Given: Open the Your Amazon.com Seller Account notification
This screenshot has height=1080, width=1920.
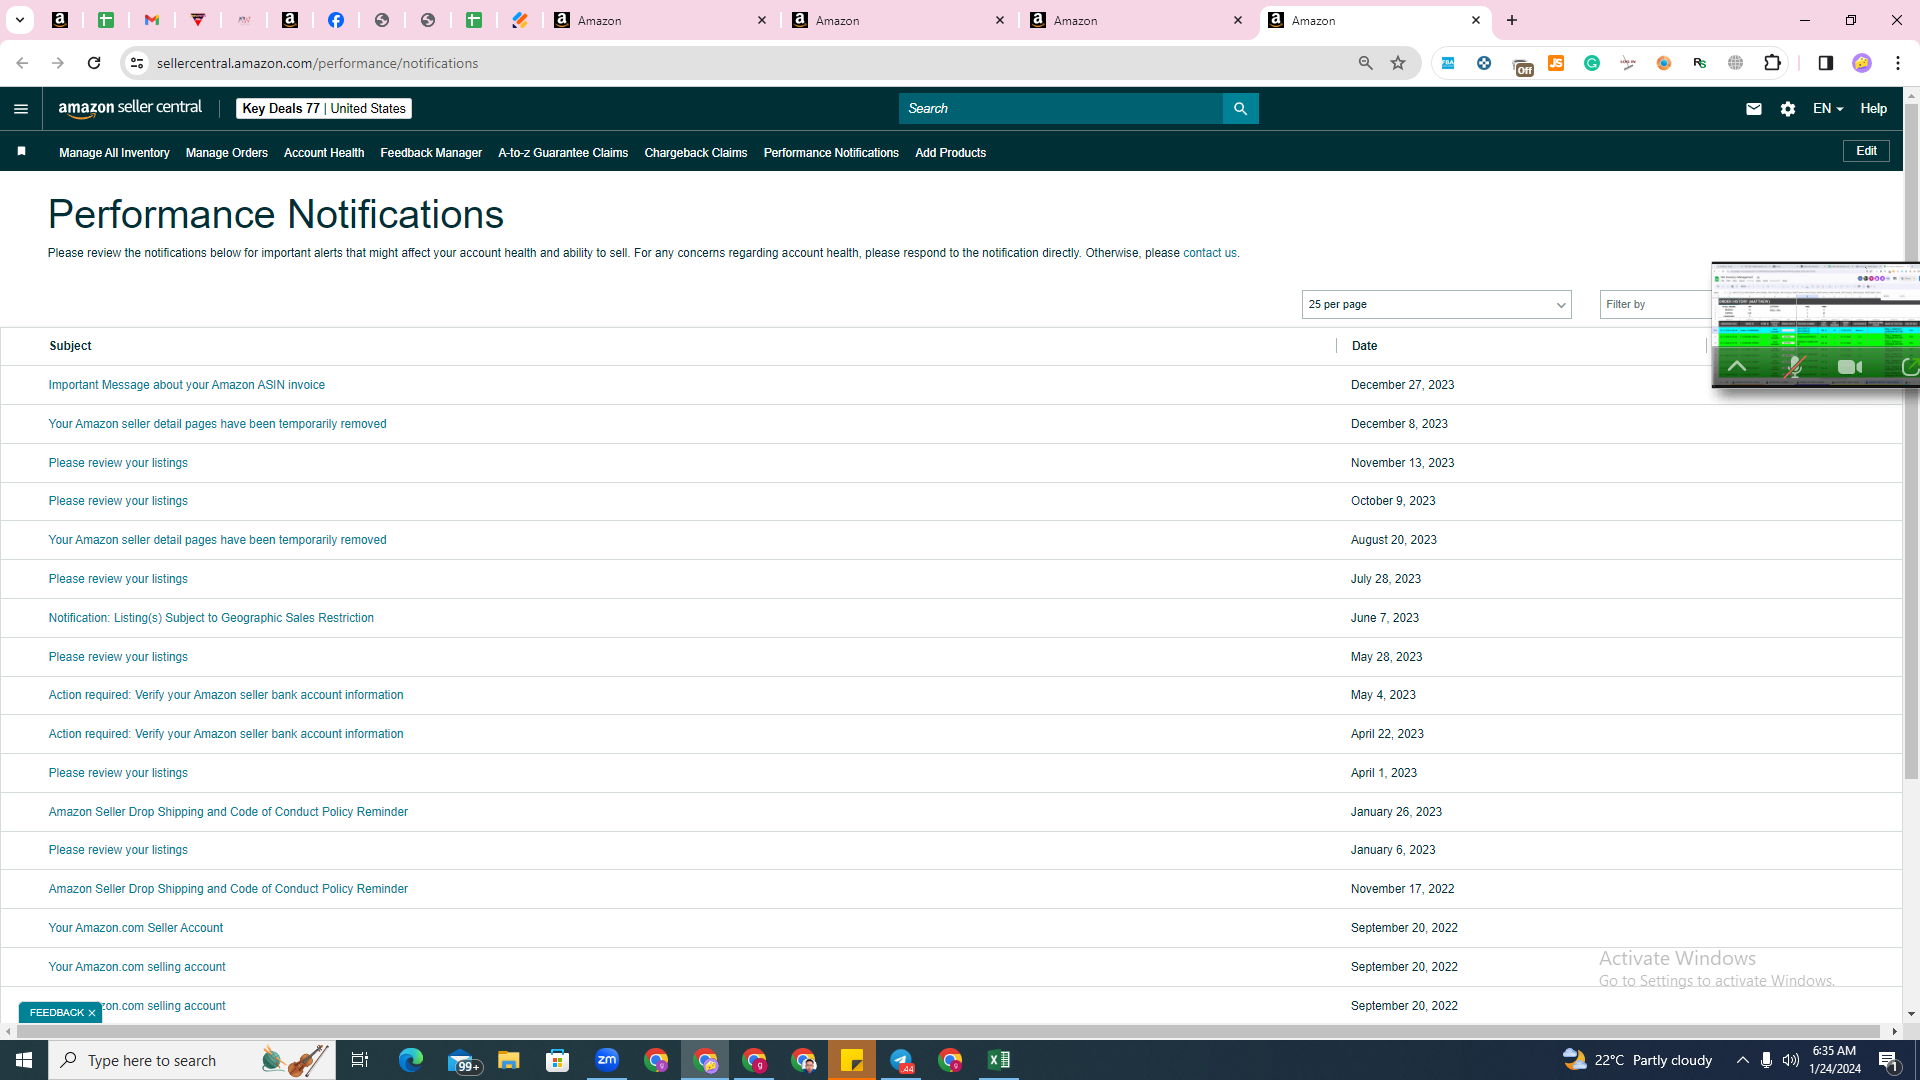Looking at the screenshot, I should pos(136,928).
